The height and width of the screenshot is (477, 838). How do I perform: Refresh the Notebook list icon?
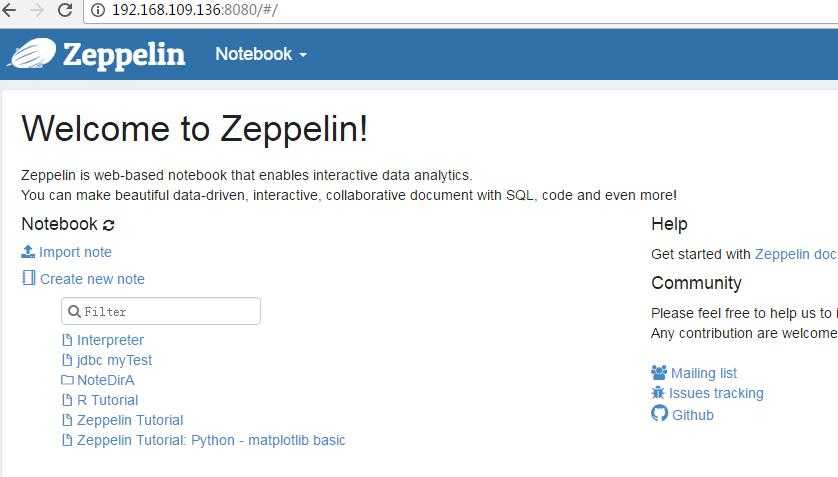(108, 225)
